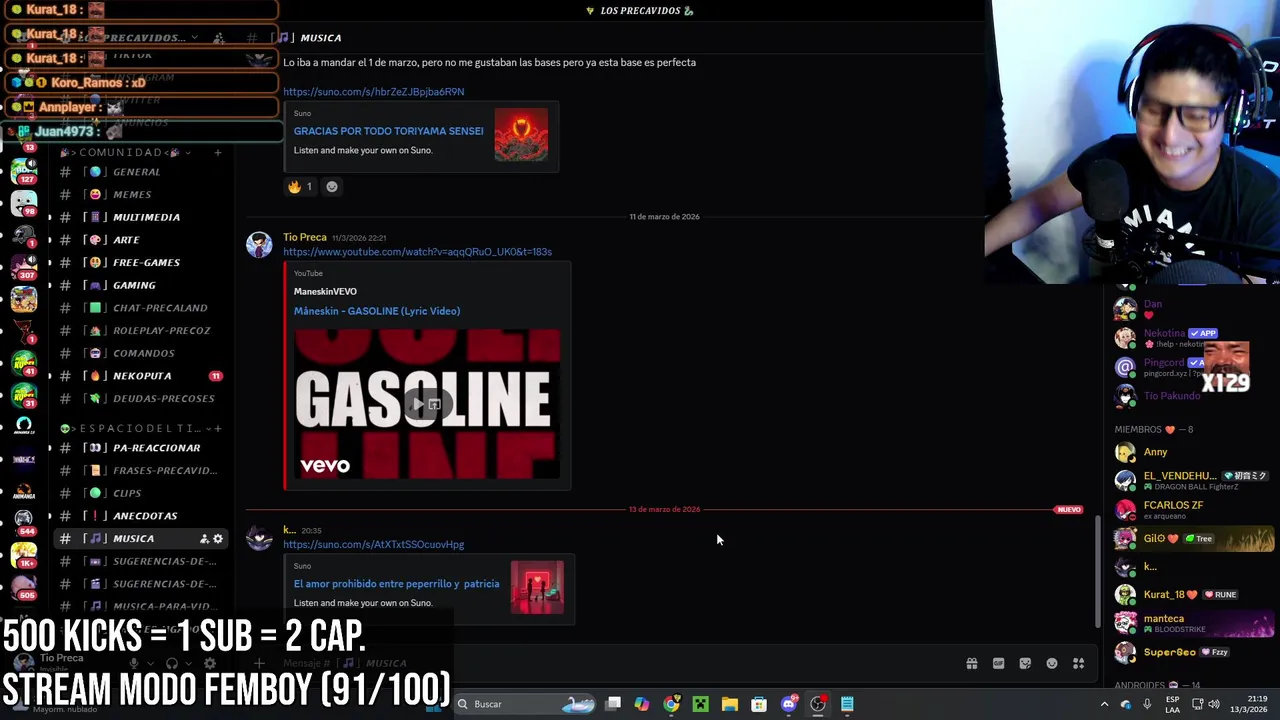Open the NEKOPUTA channel with 11 mentions
Image resolution: width=1280 pixels, height=720 pixels.
(140, 376)
